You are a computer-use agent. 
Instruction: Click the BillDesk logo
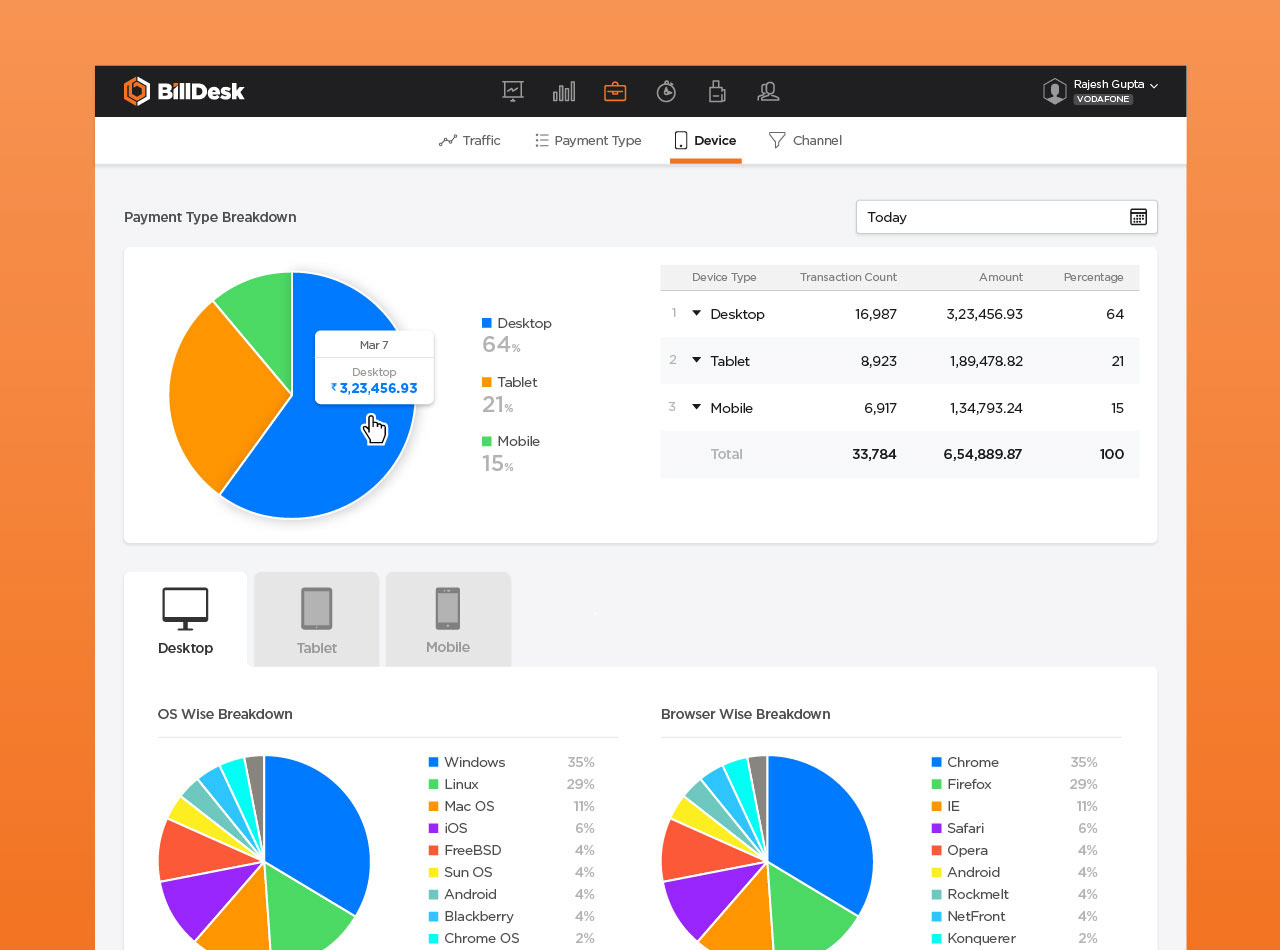pos(184,92)
